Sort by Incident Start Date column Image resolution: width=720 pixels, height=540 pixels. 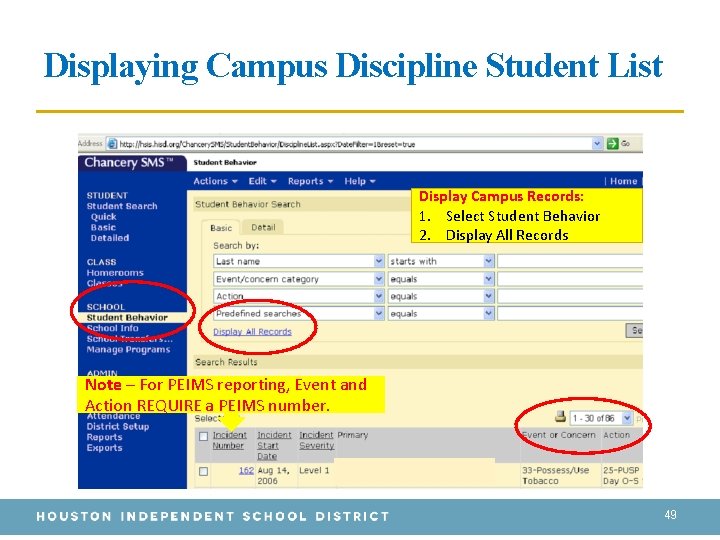tap(274, 445)
